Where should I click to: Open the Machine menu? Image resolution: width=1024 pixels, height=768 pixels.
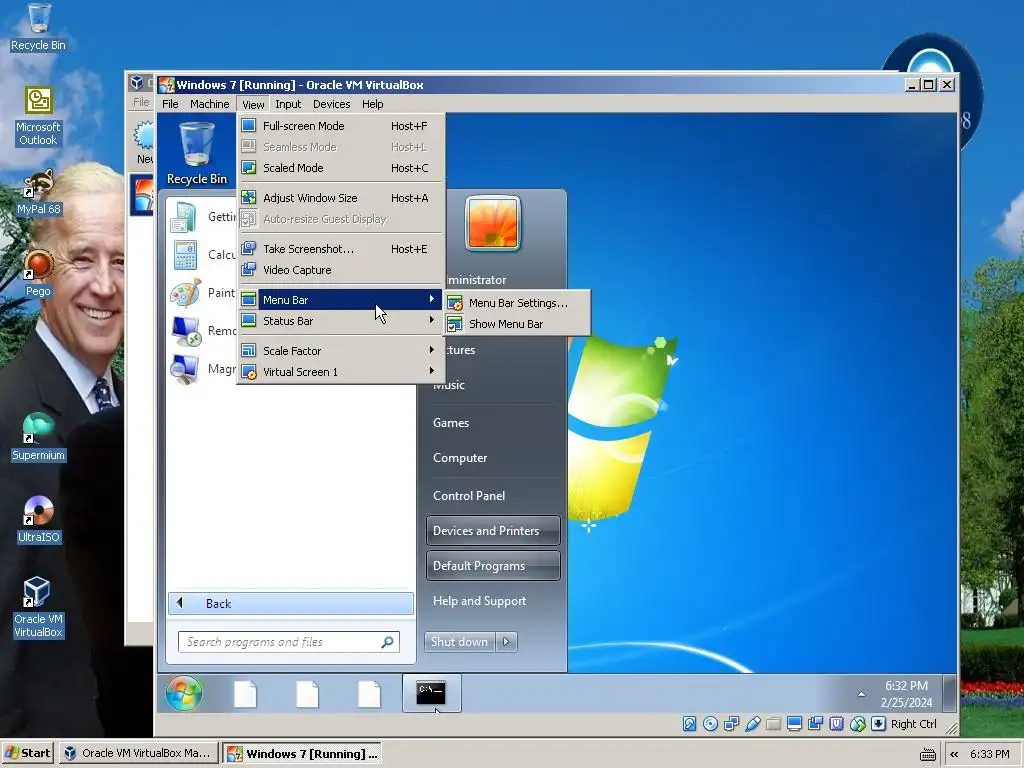tap(210, 104)
